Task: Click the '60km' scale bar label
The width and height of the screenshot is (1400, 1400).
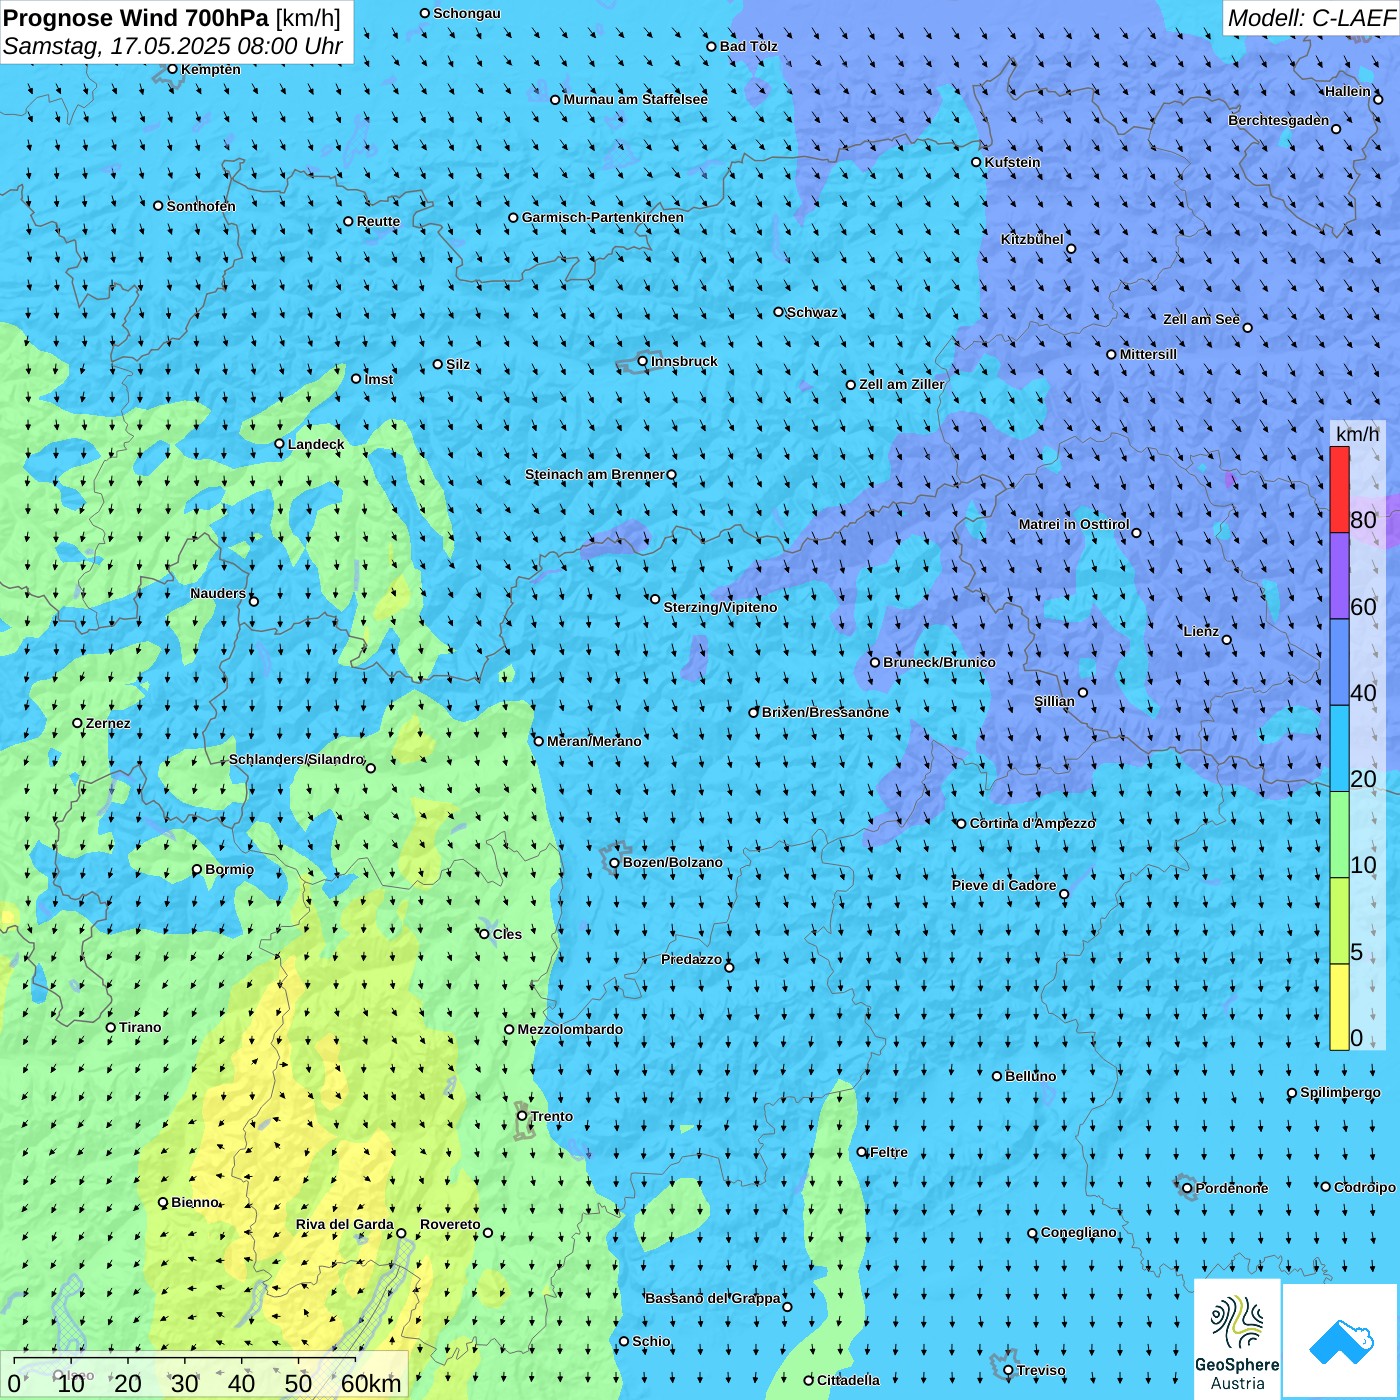Action: pyautogui.click(x=371, y=1383)
